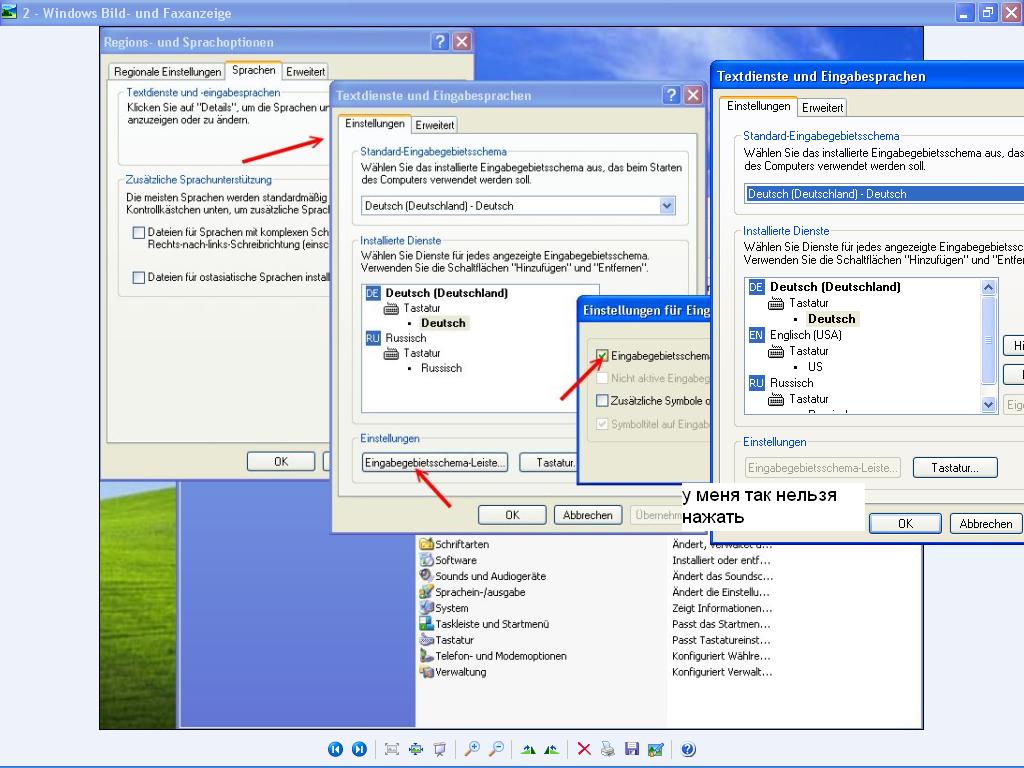Click OK in the right Textdienste dialog
Image resolution: width=1024 pixels, height=768 pixels.
click(x=905, y=524)
